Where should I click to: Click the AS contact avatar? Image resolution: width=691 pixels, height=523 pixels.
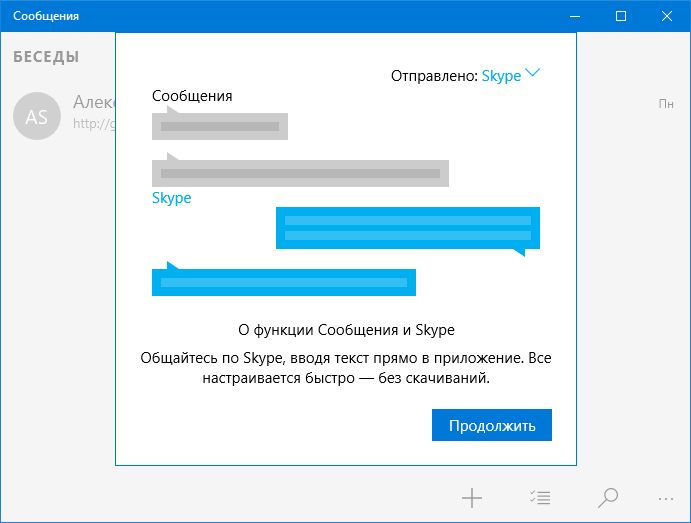point(36,117)
